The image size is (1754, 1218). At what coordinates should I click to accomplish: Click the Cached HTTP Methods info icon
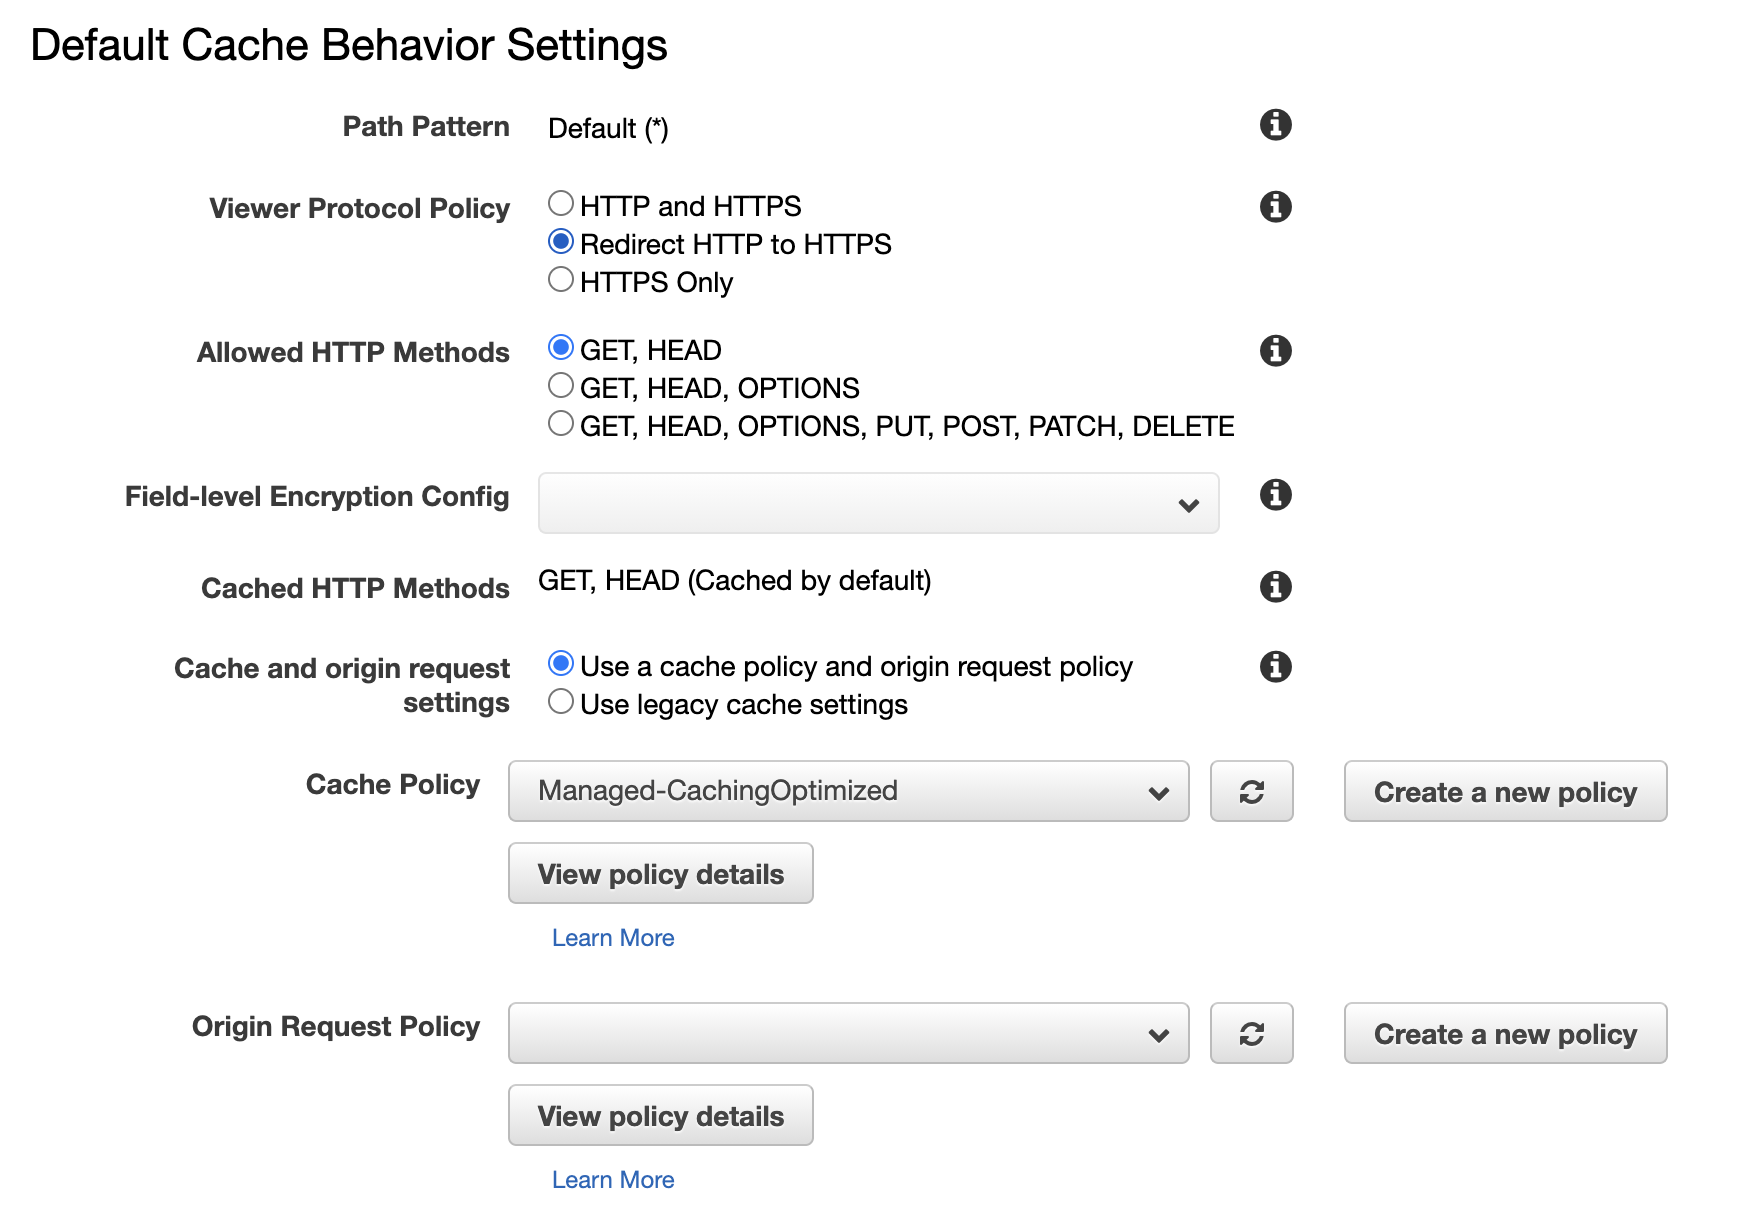point(1275,587)
